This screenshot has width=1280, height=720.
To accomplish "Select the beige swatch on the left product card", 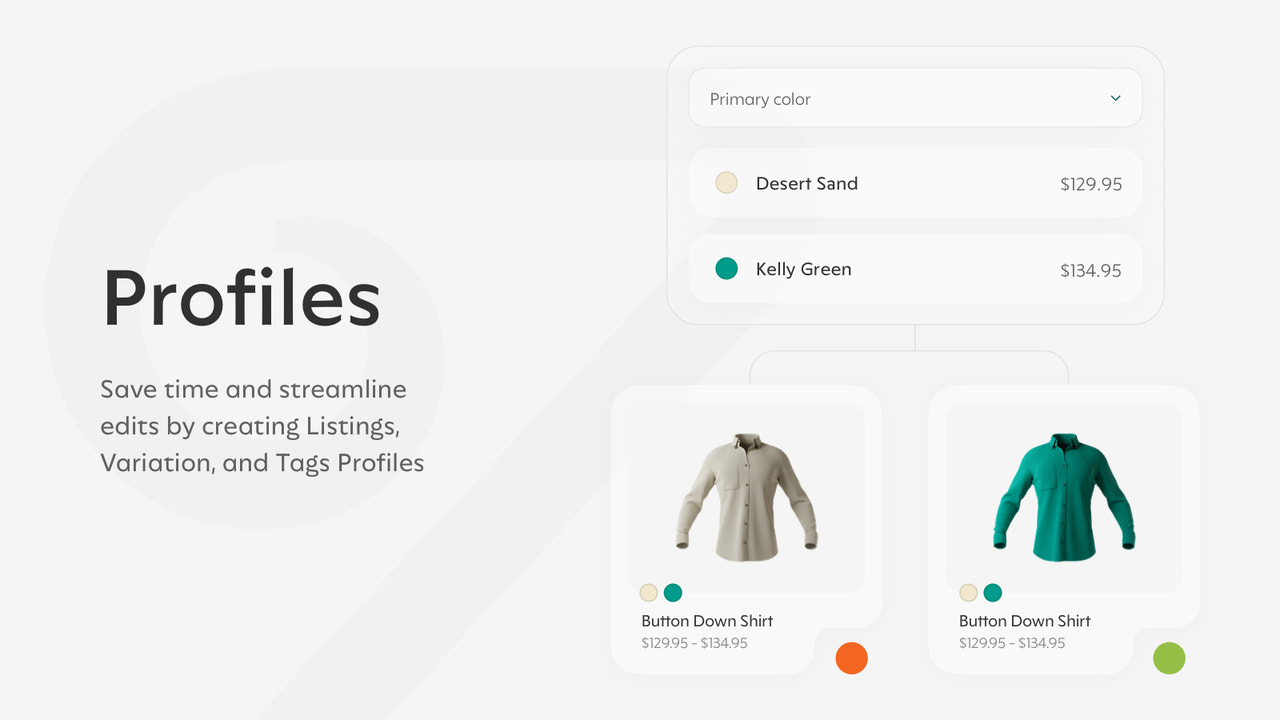I will point(649,592).
